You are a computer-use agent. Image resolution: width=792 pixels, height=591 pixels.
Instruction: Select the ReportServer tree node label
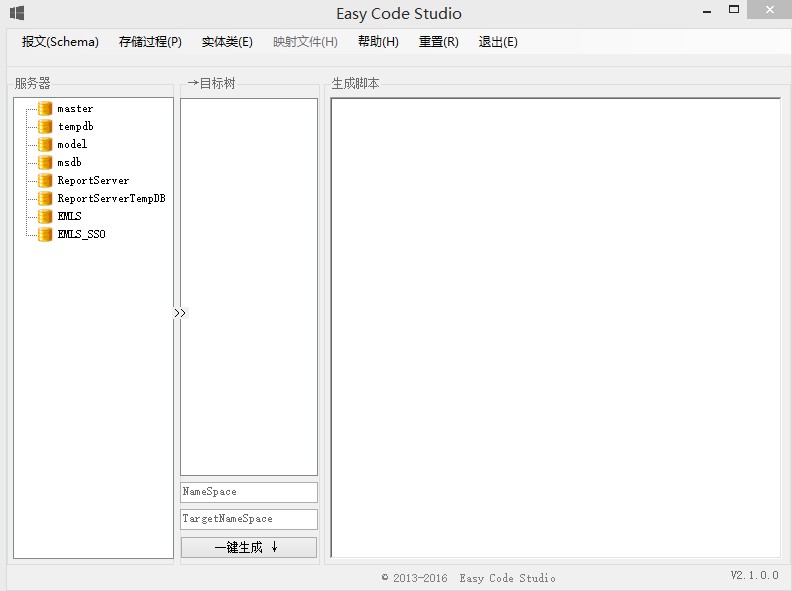[93, 180]
